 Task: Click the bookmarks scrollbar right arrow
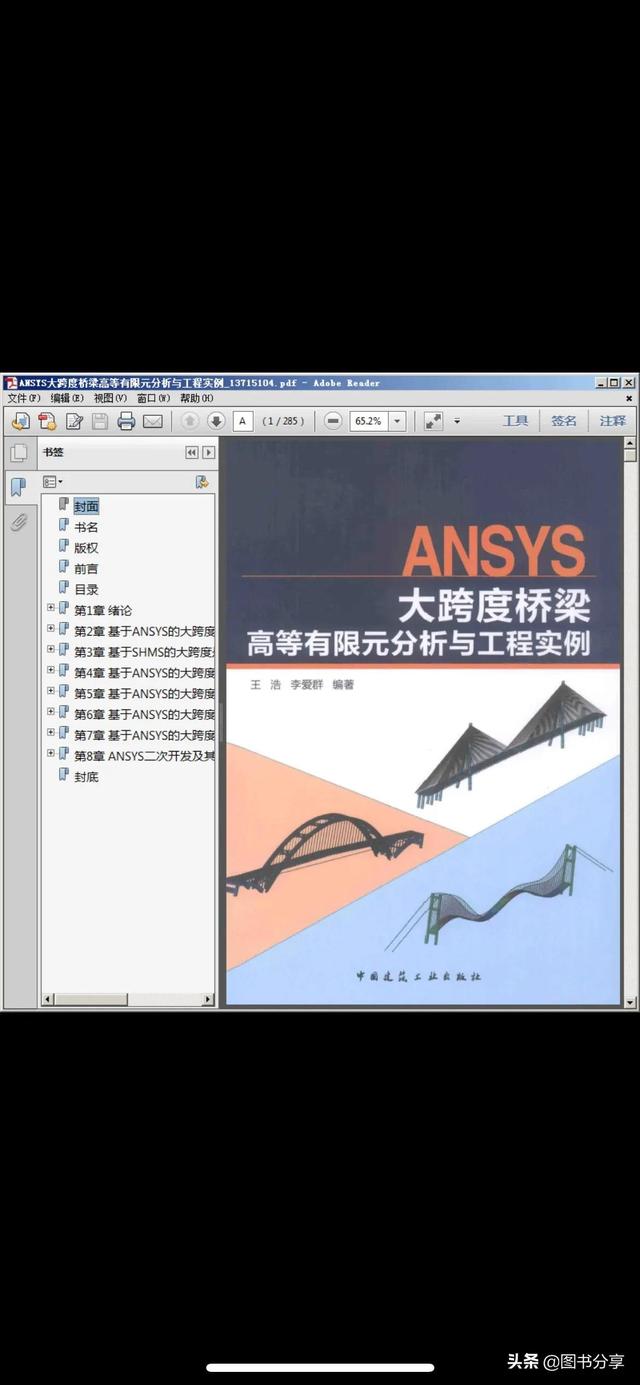[209, 999]
